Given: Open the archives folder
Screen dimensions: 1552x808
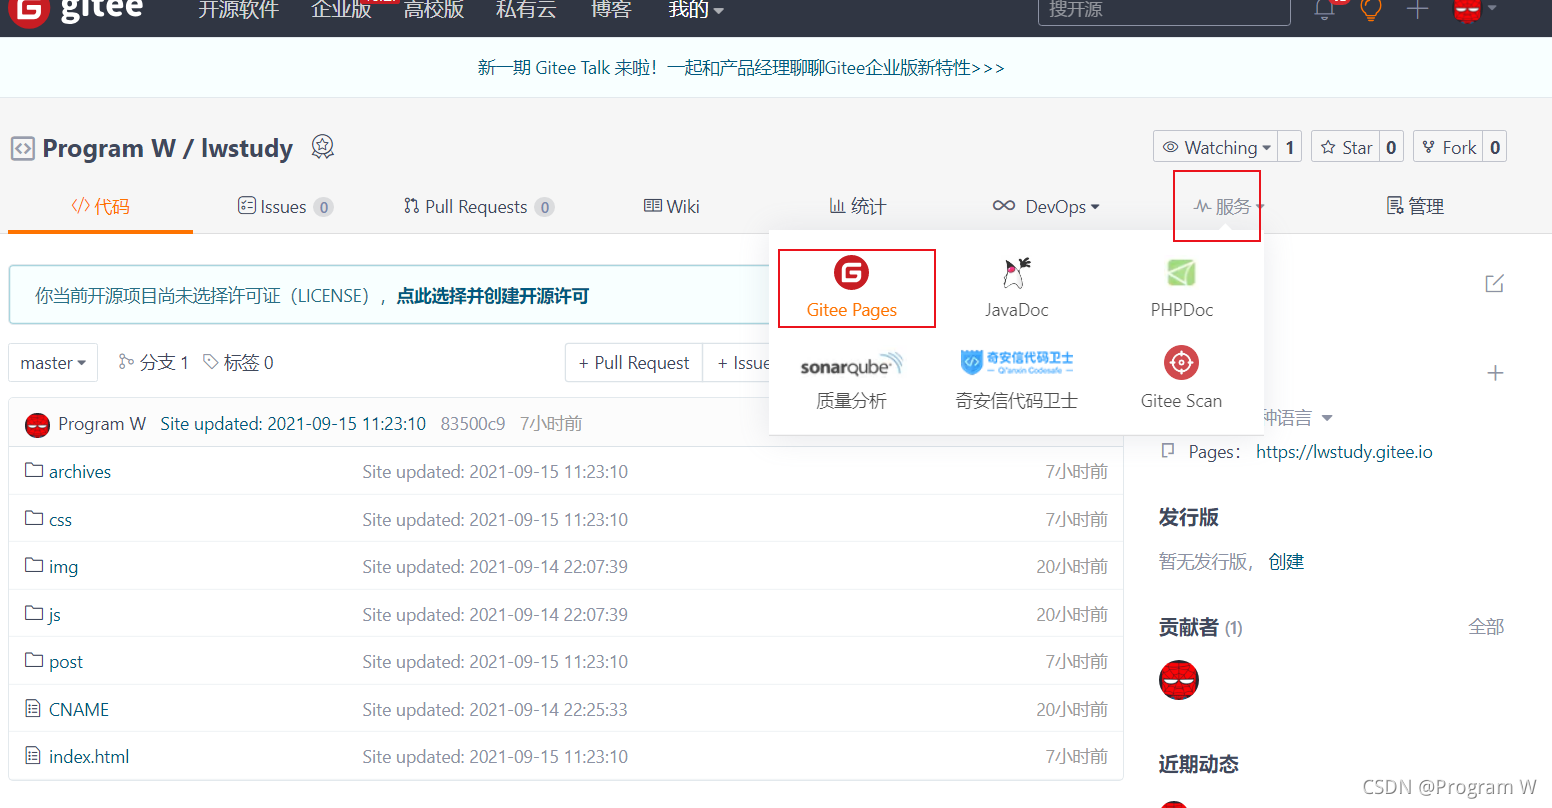Looking at the screenshot, I should click(x=80, y=471).
